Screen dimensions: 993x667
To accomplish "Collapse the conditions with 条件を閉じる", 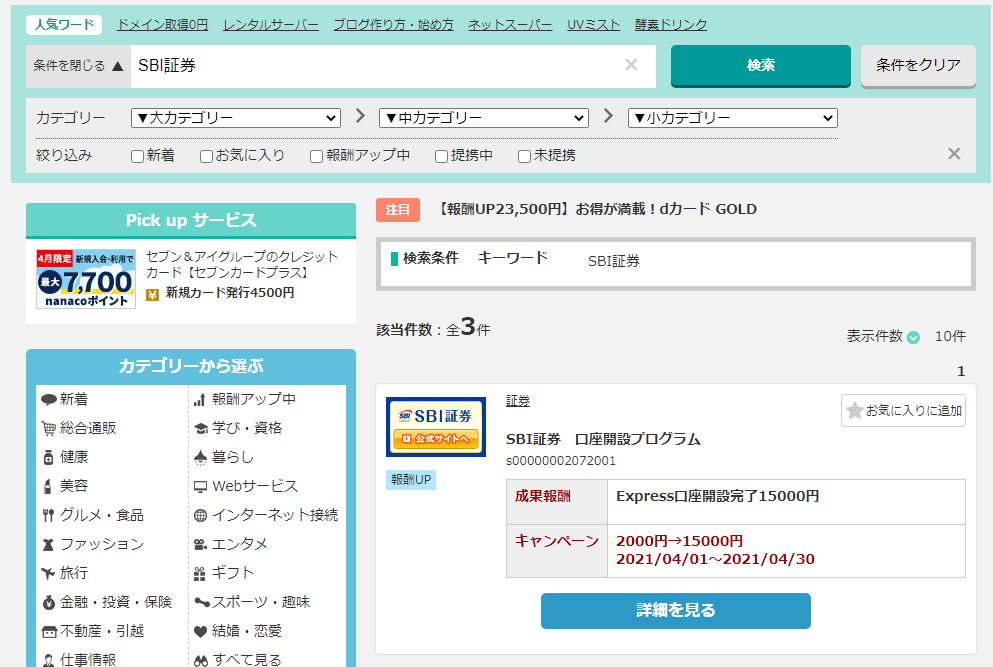I will click(79, 66).
